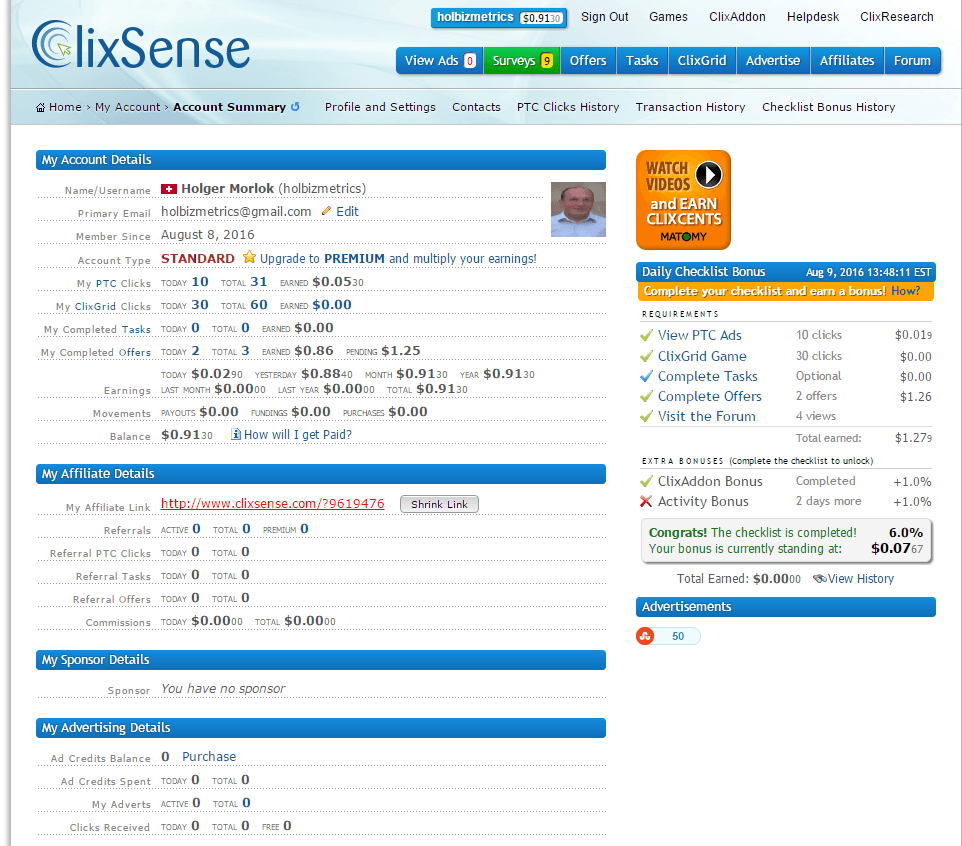
Task: Click the green check beside View PTC Ads
Action: 646,335
